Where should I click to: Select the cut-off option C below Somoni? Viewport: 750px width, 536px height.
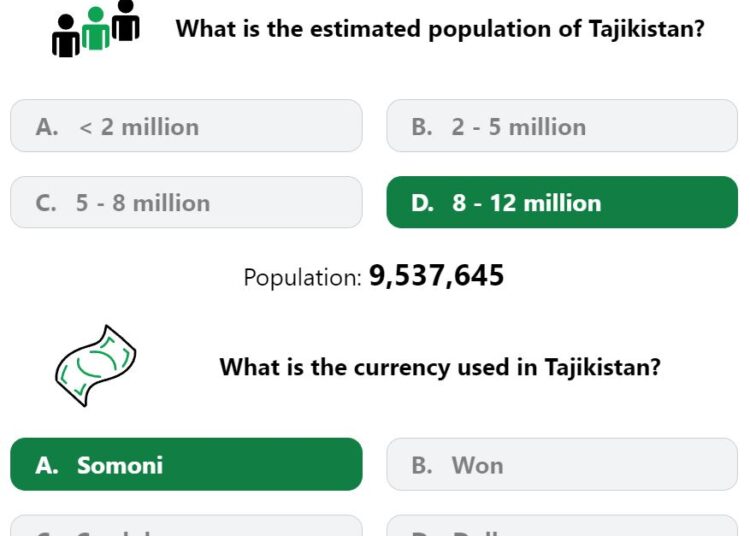186,525
